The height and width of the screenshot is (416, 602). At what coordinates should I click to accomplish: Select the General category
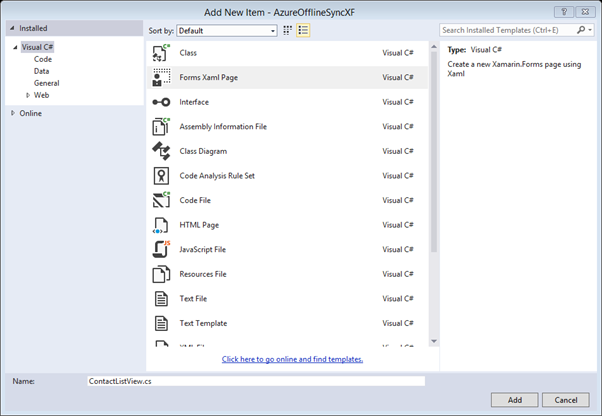point(46,83)
